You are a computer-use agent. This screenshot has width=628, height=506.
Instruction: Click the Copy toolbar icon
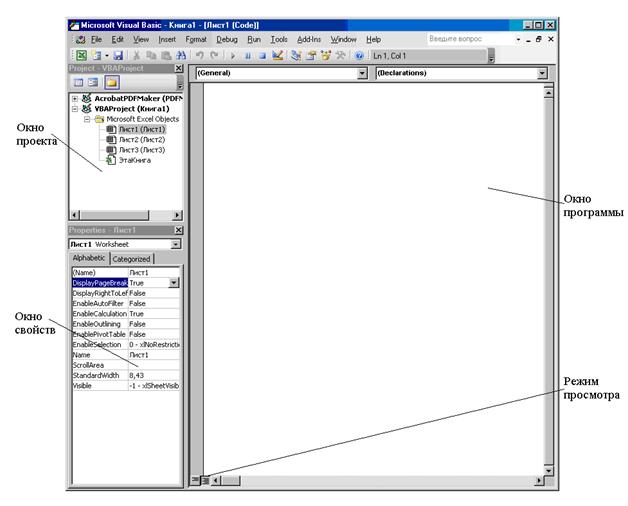click(151, 56)
